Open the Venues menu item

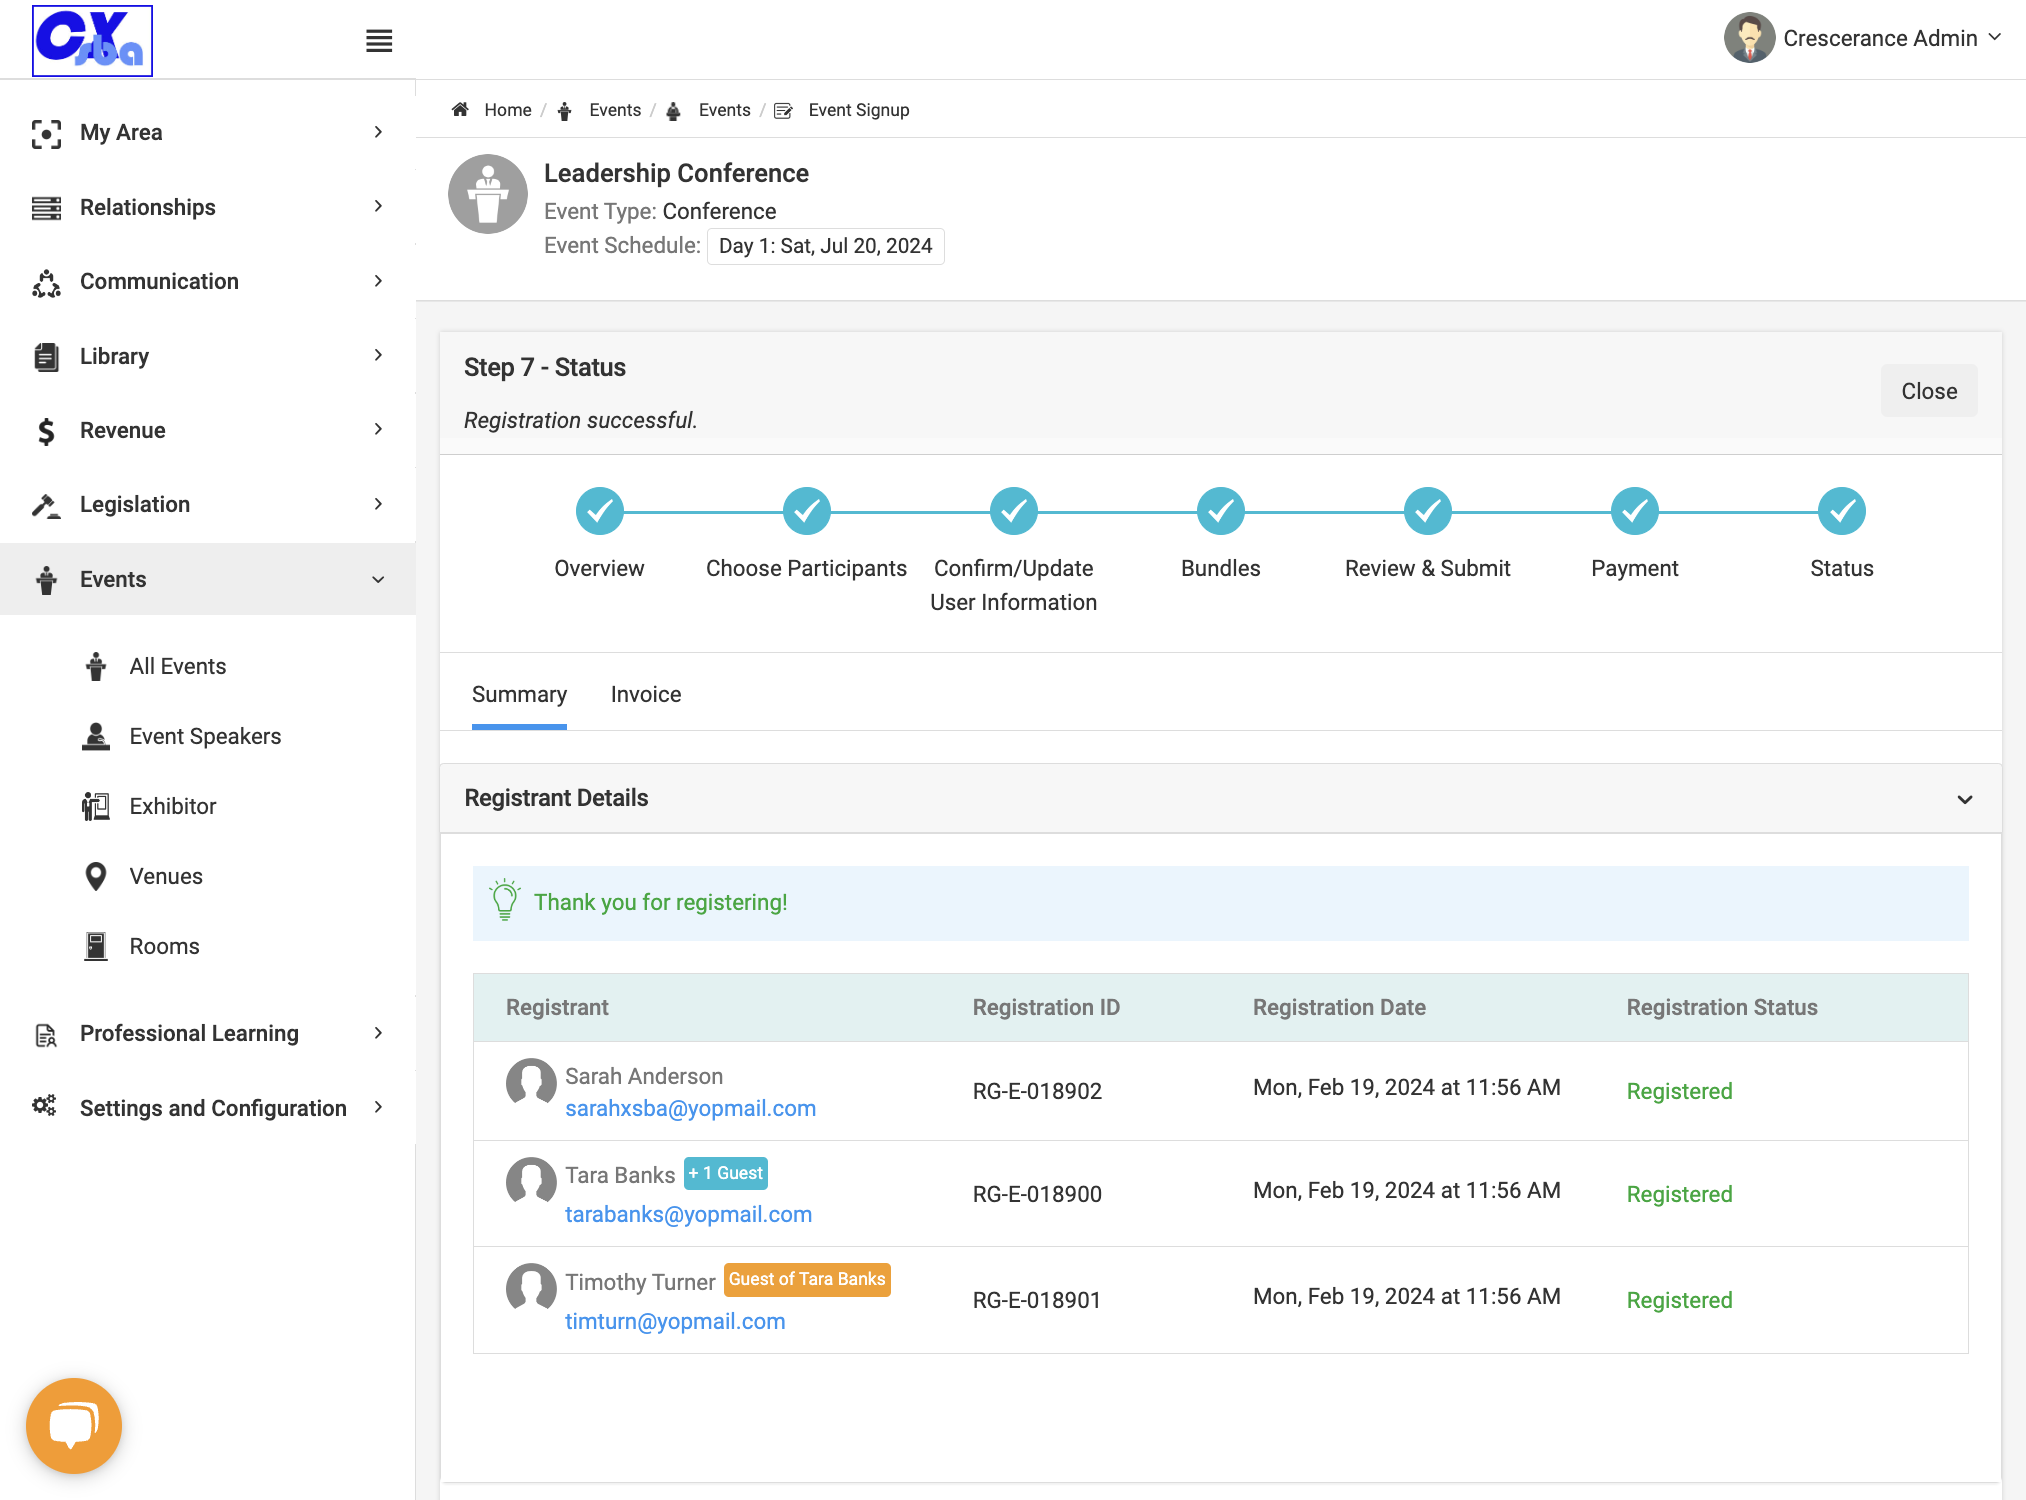pyautogui.click(x=166, y=877)
